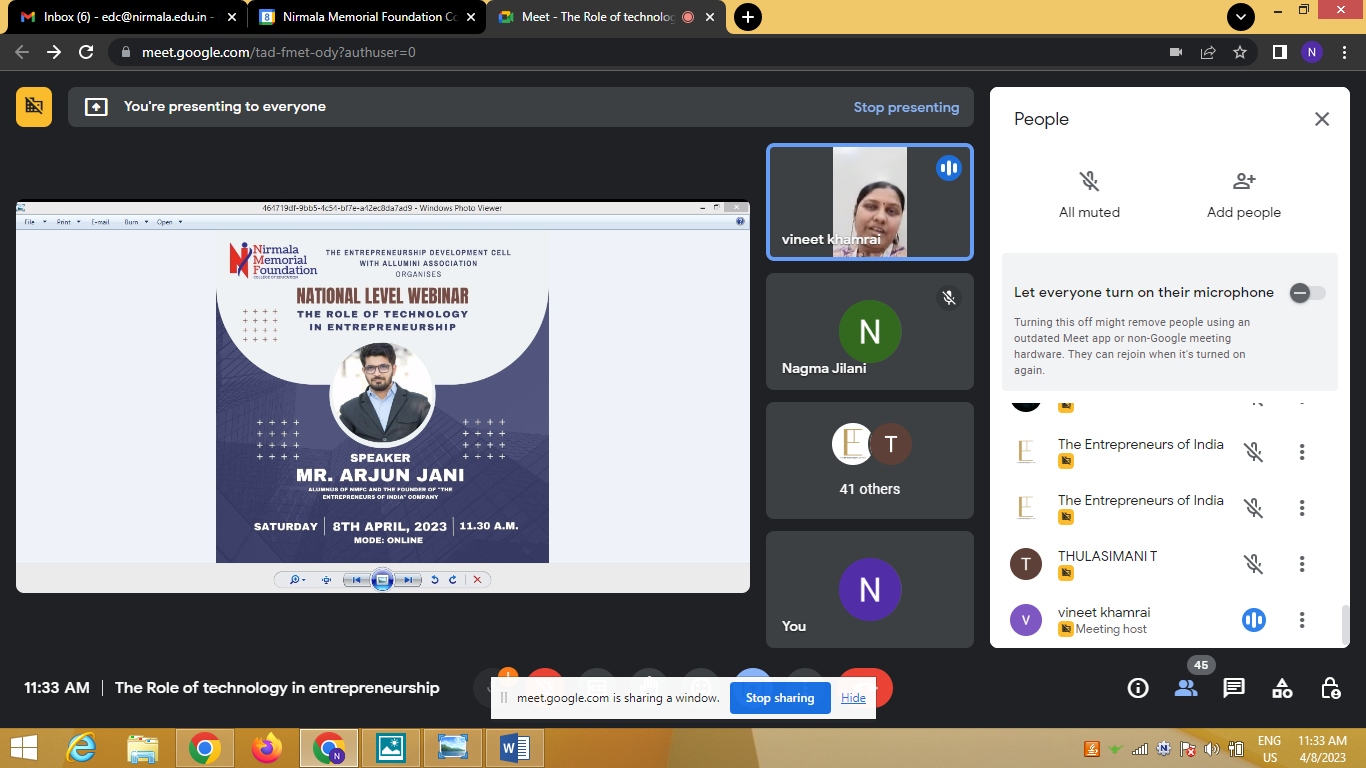Open the Host controls lock icon
1366x768 pixels.
[1330, 688]
